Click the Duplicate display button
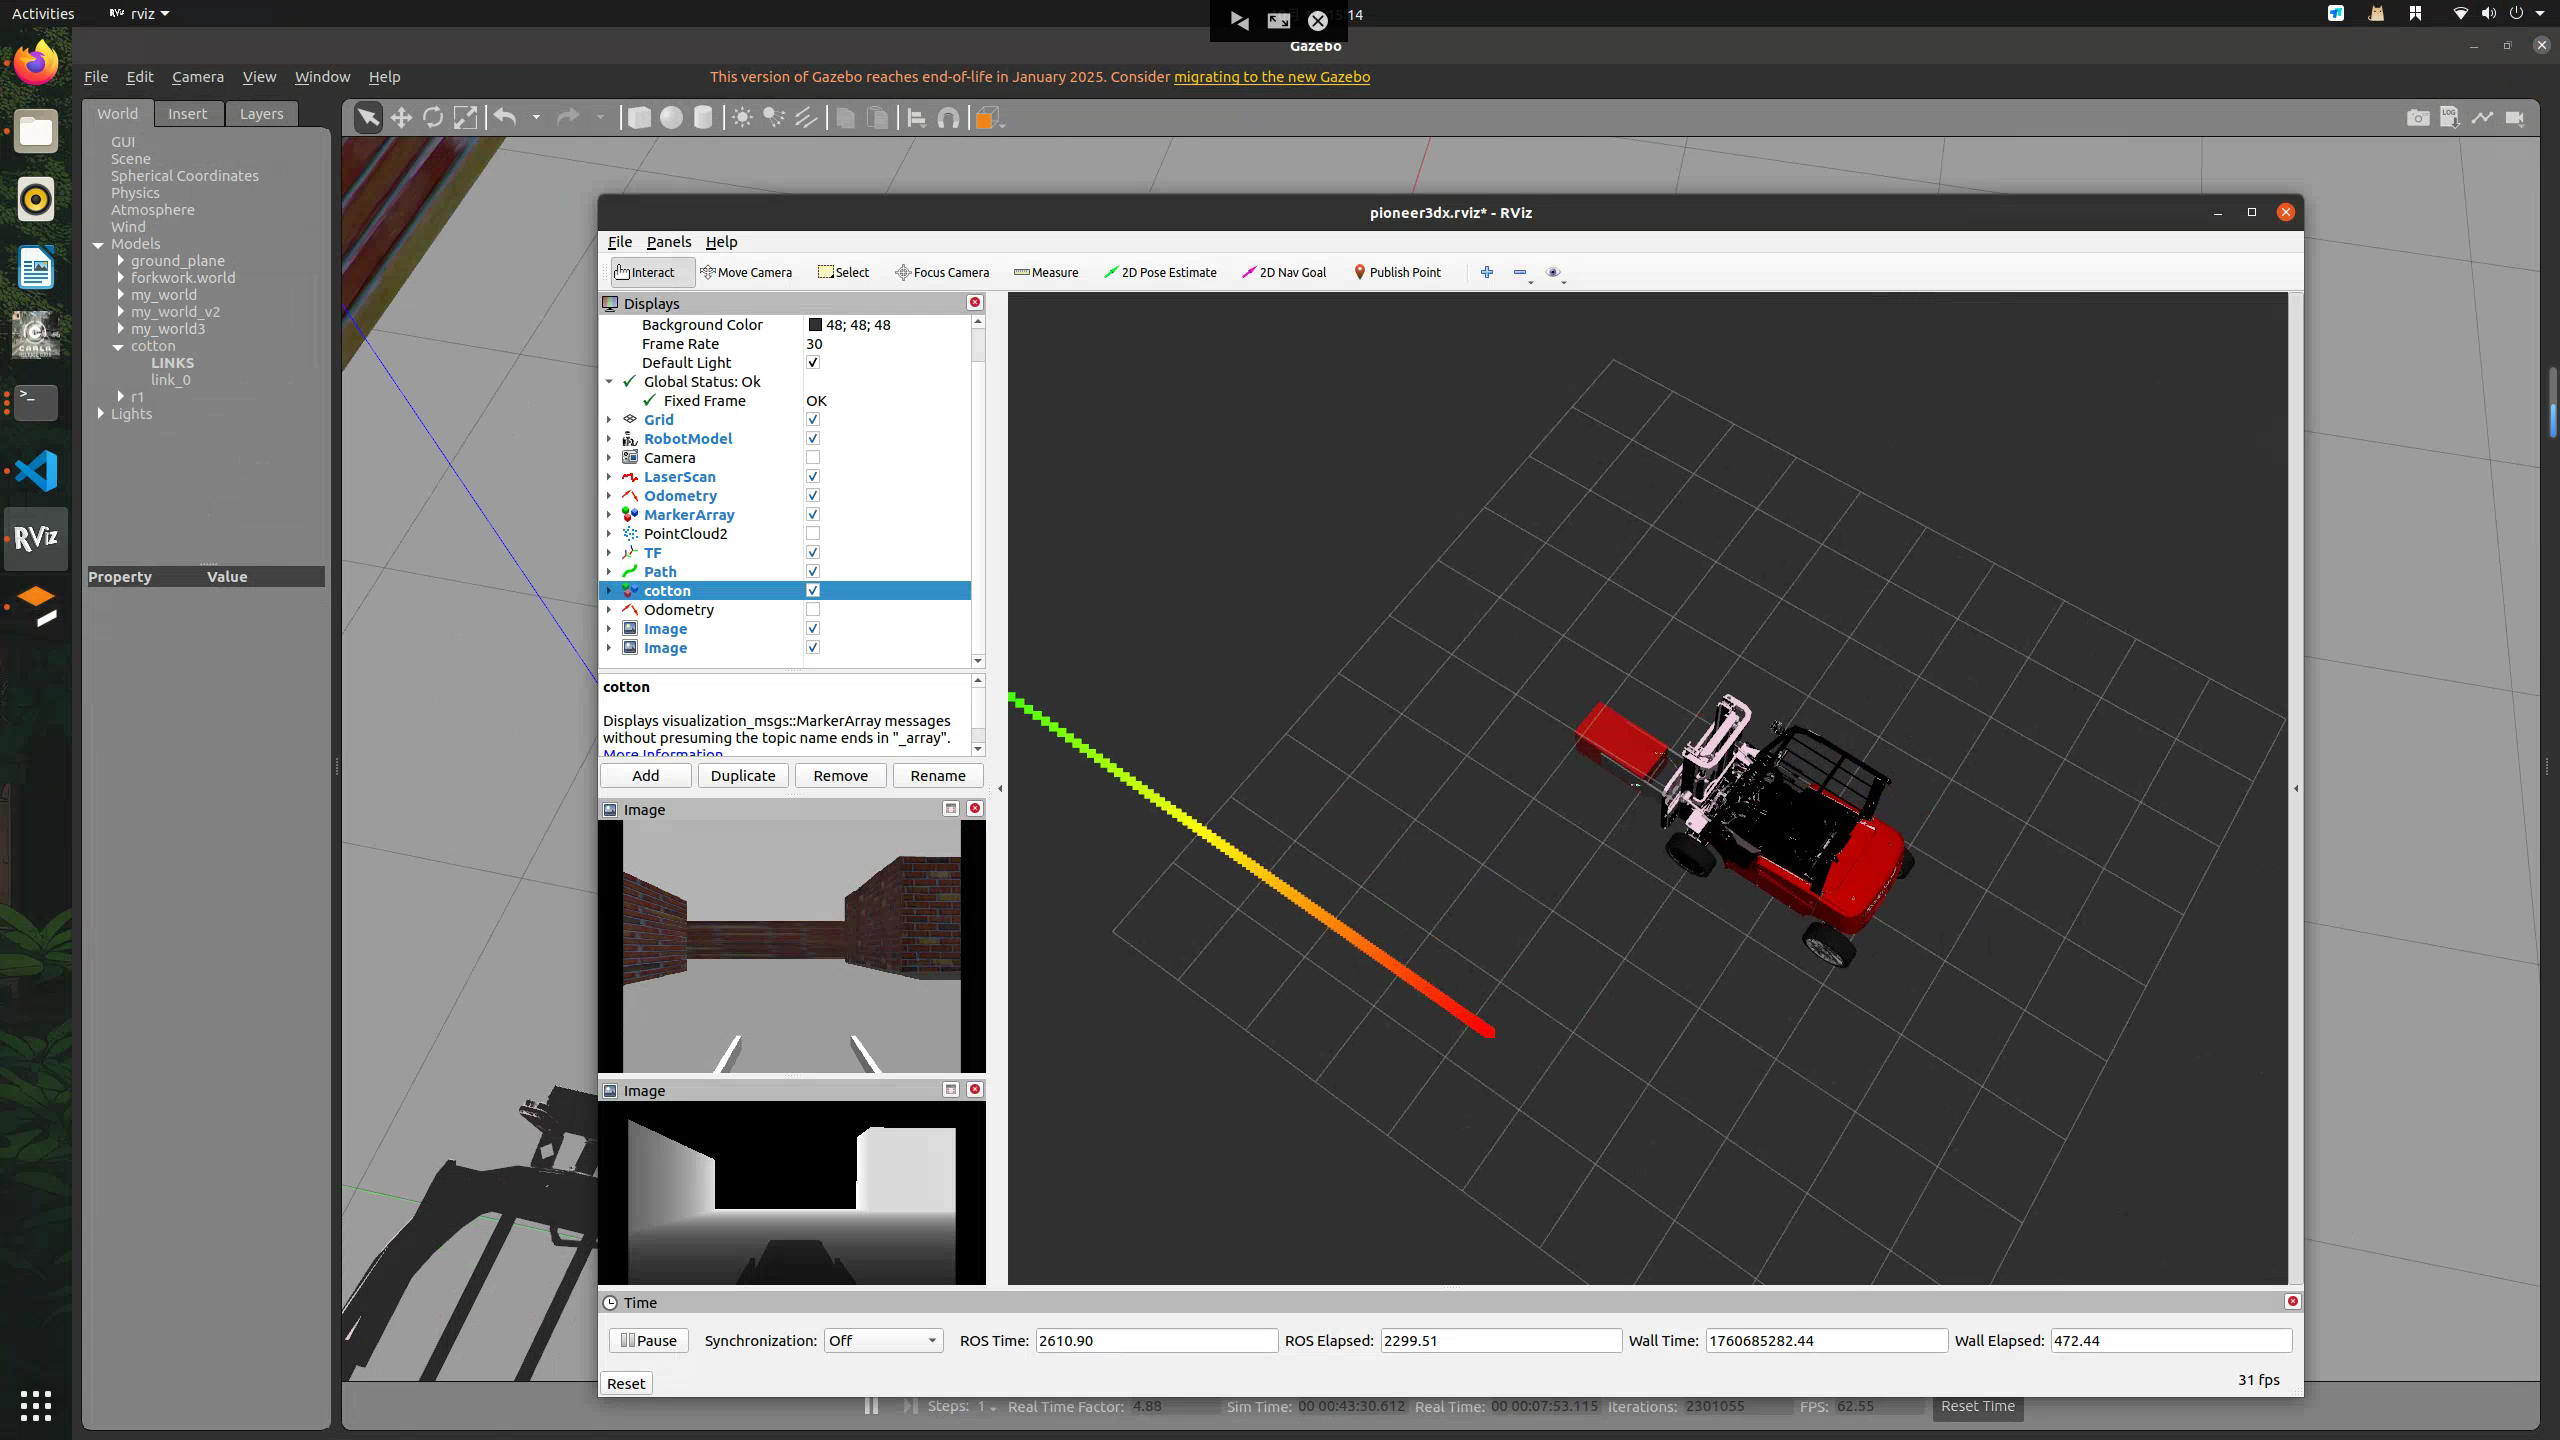 click(742, 776)
